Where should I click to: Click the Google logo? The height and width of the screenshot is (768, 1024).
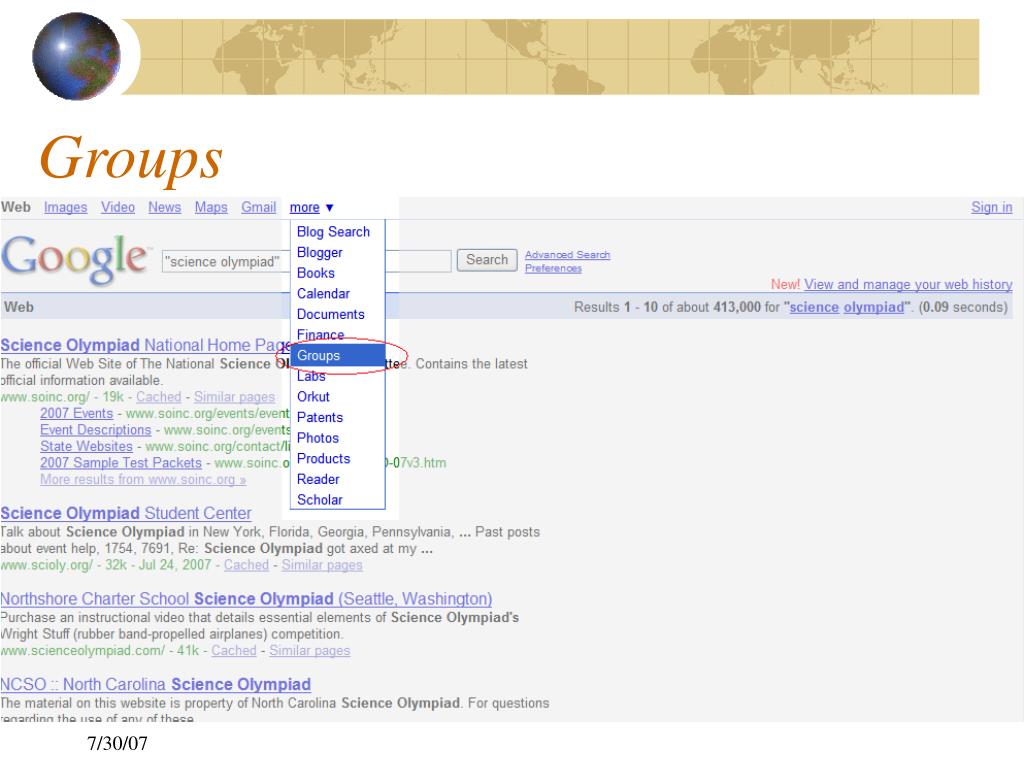74,259
